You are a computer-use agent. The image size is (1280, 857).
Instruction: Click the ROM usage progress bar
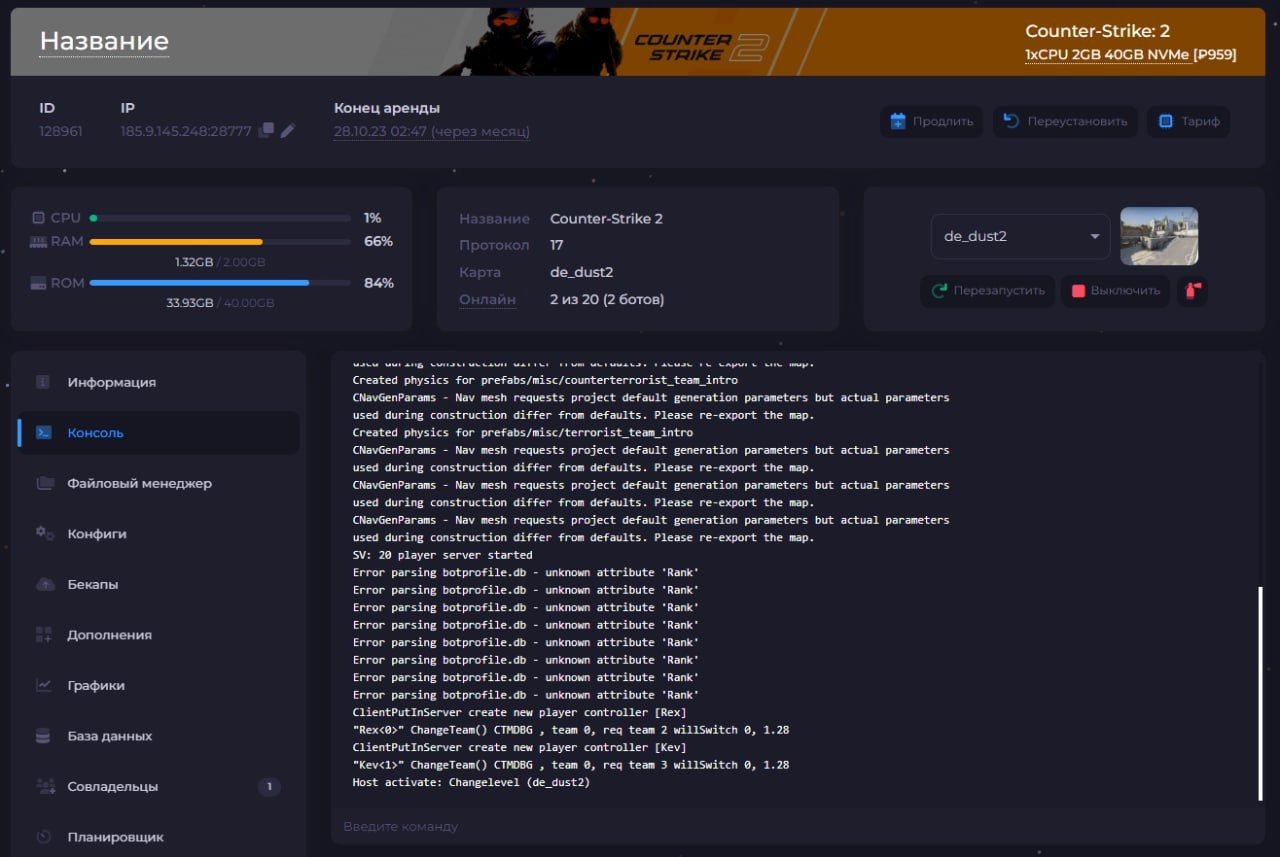click(220, 283)
